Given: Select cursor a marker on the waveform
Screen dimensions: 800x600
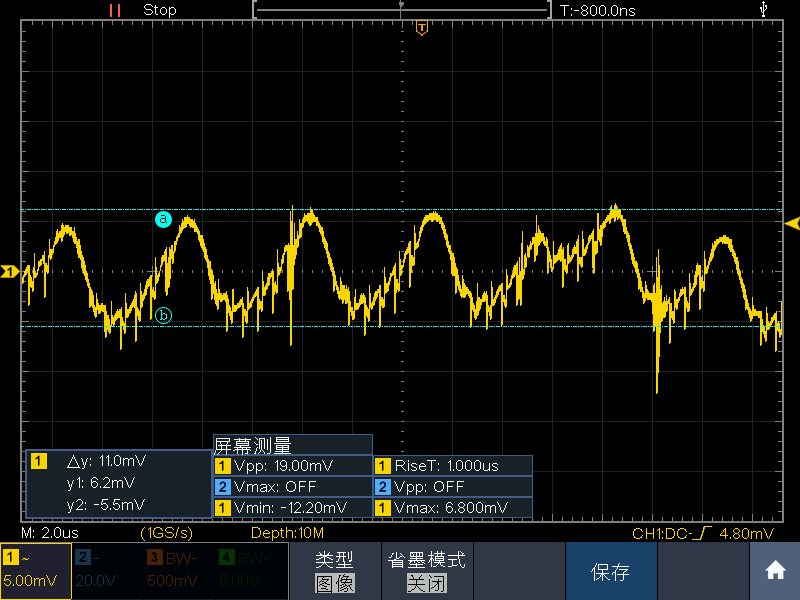Looking at the screenshot, I should (x=163, y=219).
